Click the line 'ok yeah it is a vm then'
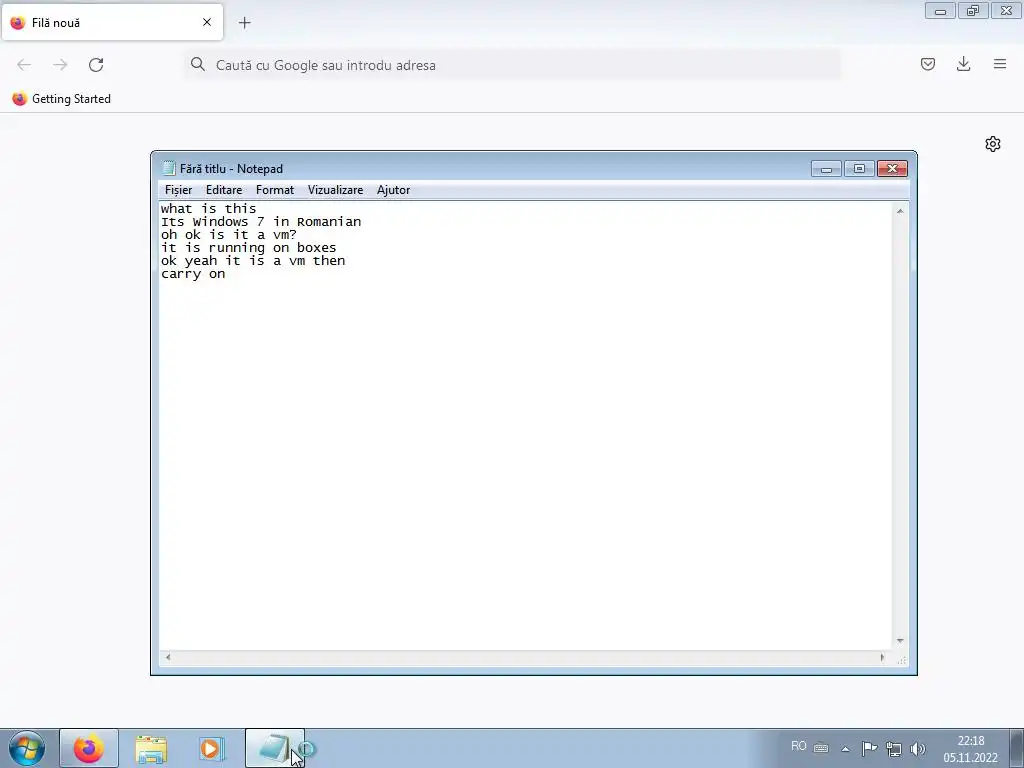Image resolution: width=1024 pixels, height=768 pixels. [x=253, y=261]
